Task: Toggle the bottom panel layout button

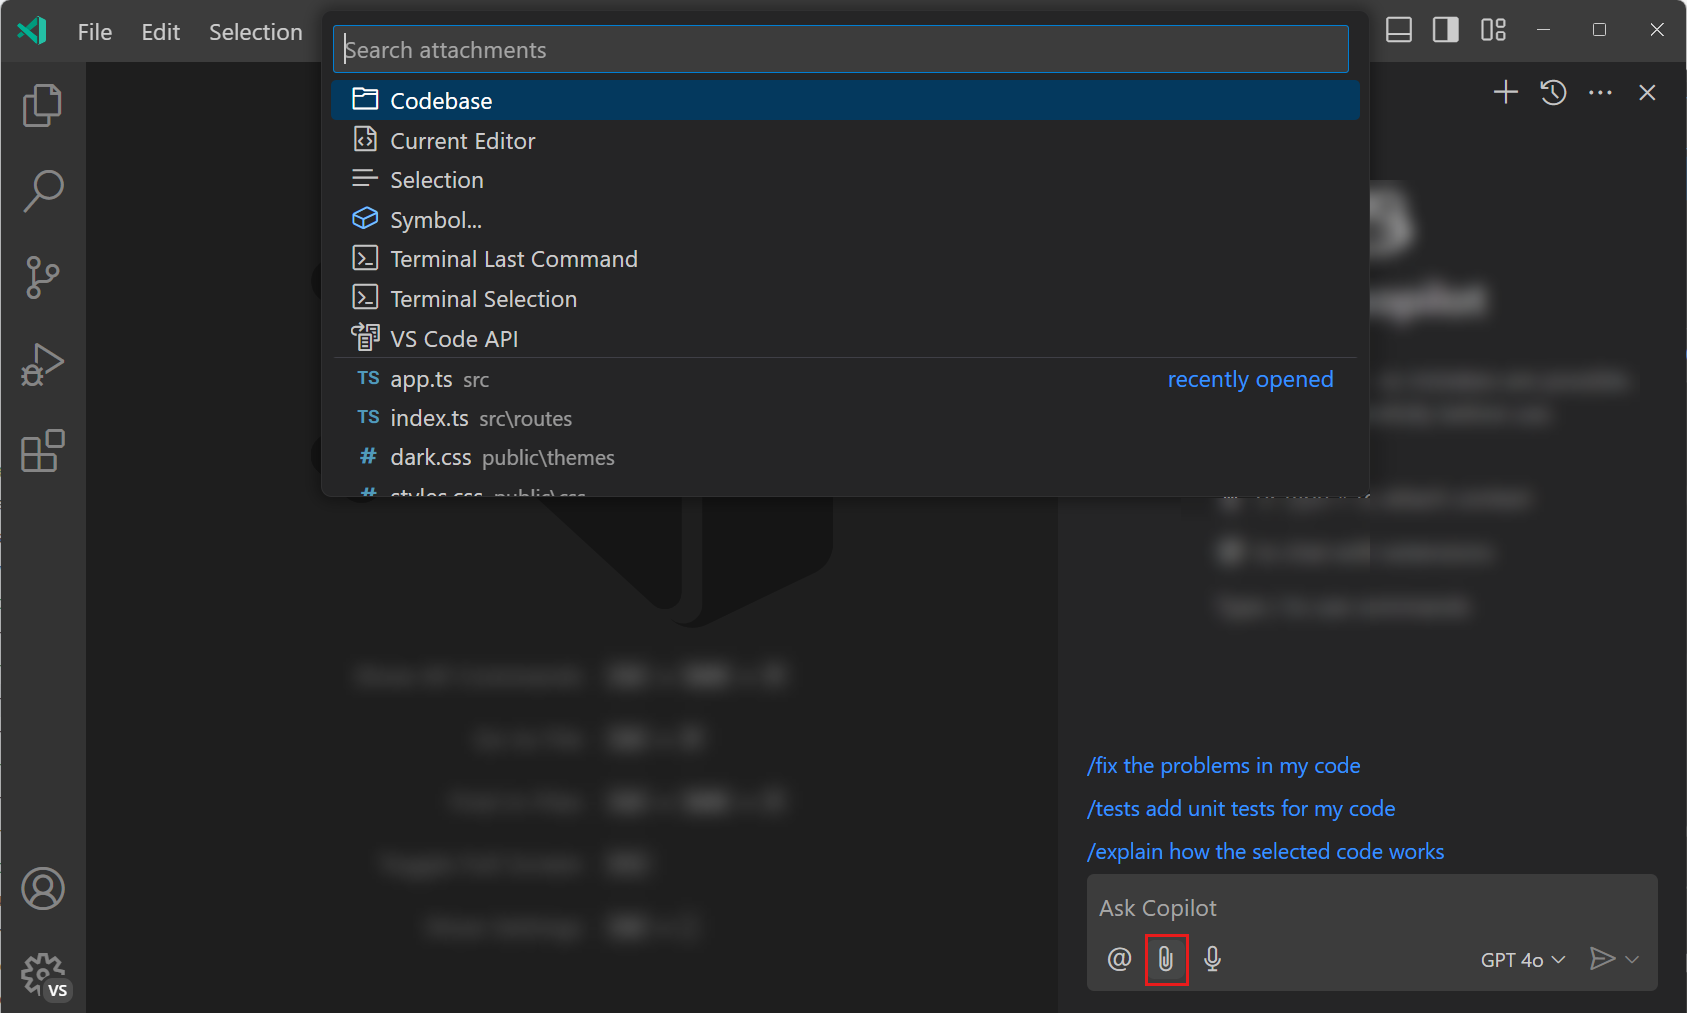Action: [1399, 30]
